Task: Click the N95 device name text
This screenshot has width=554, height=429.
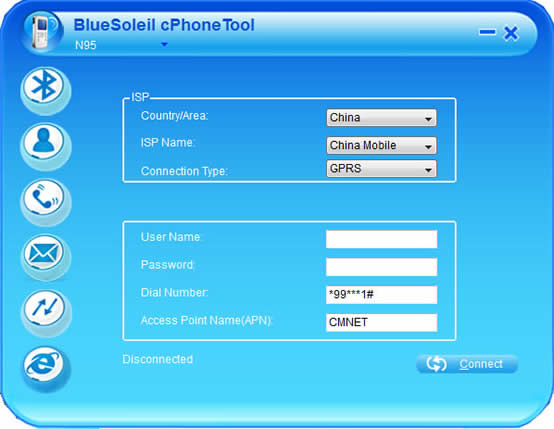Action: tap(86, 45)
